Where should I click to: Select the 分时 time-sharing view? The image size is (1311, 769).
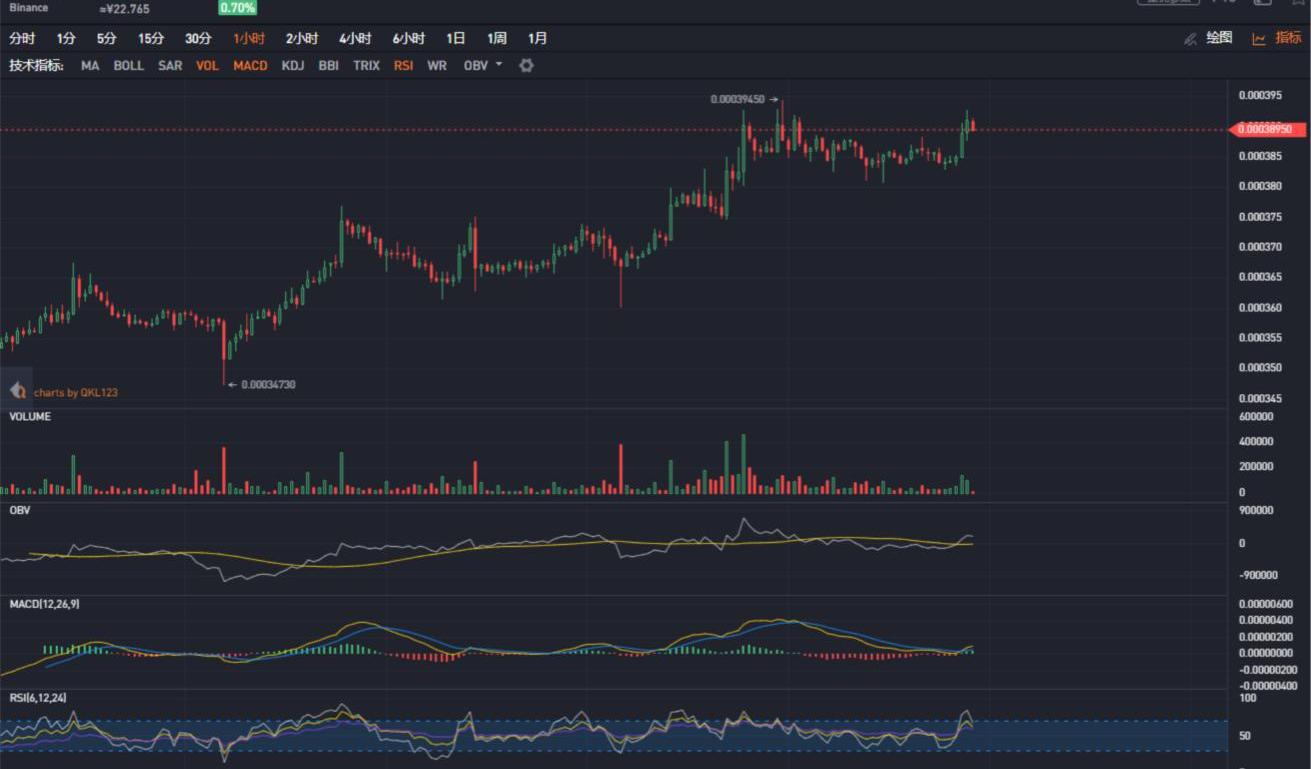pyautogui.click(x=22, y=39)
